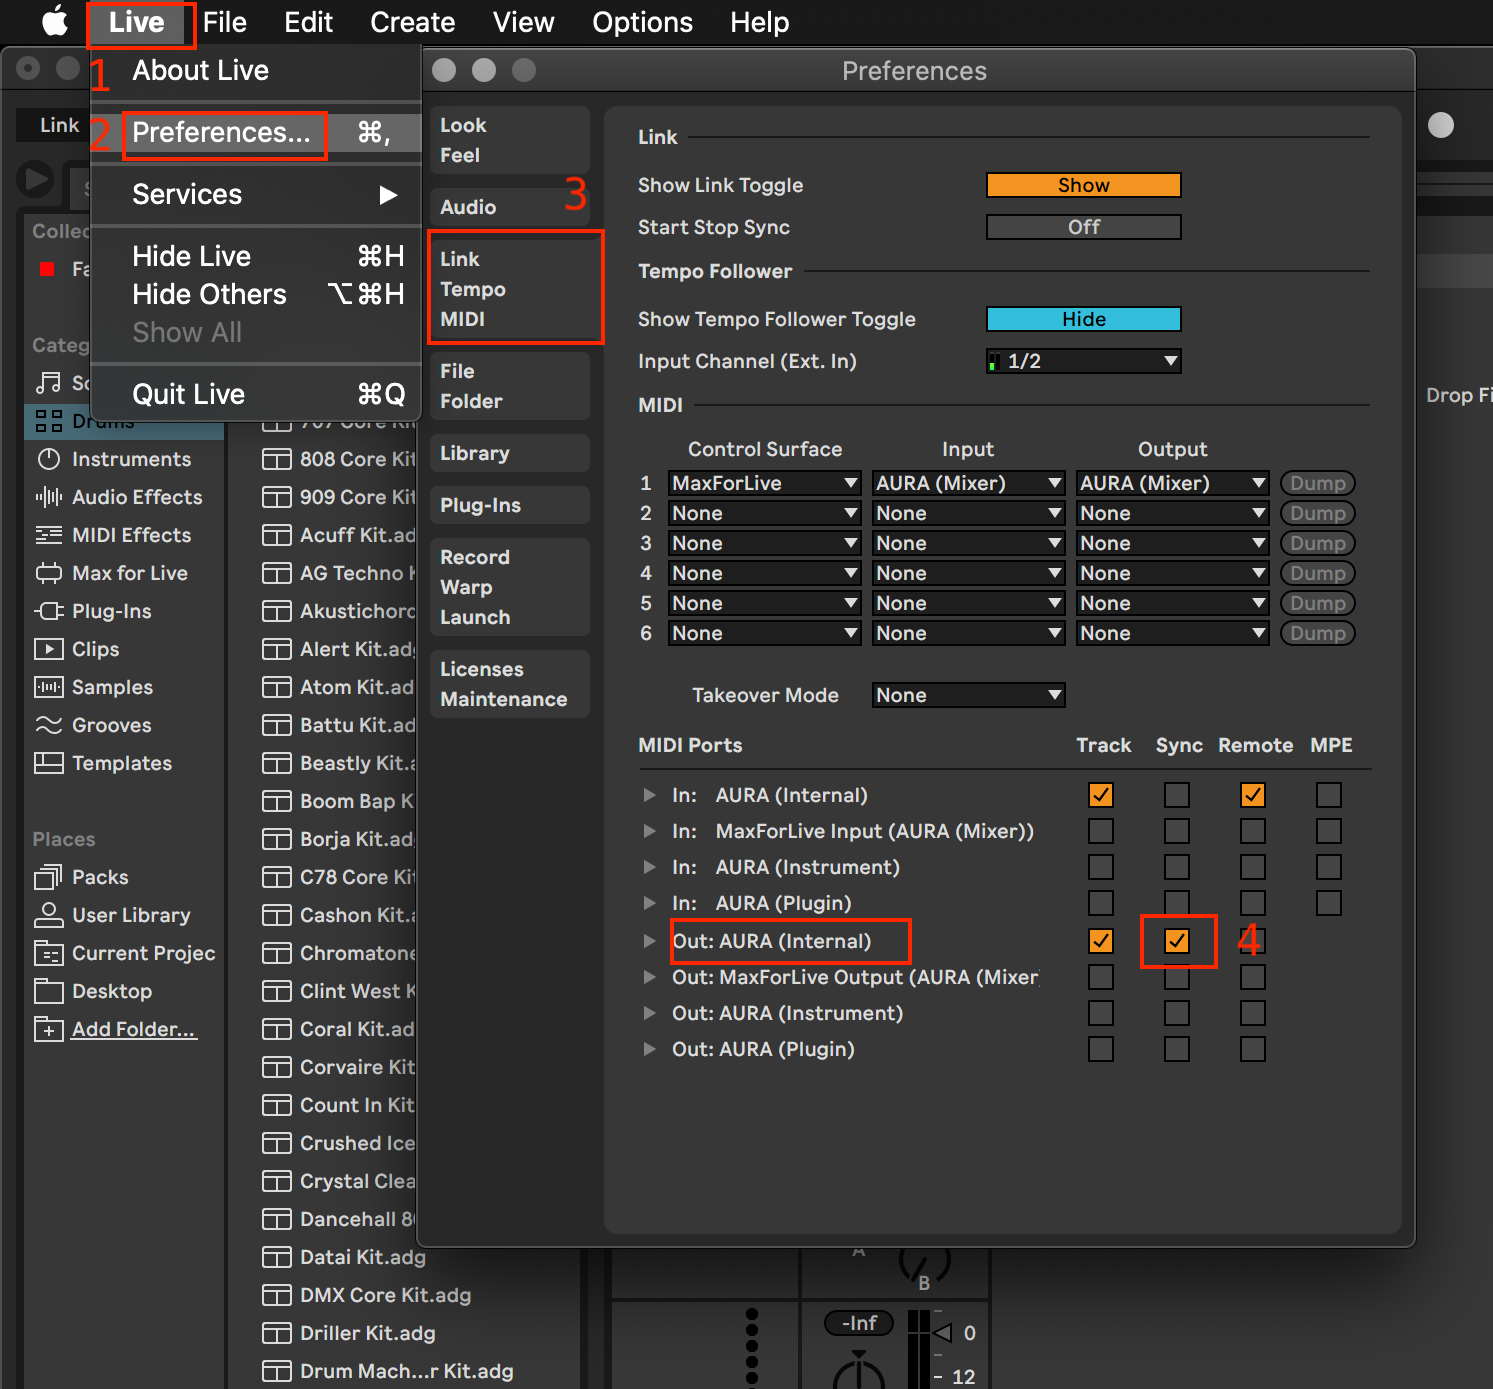Screen dimensions: 1493x1389
Task: Open the Packs place icon
Action: click(x=48, y=877)
